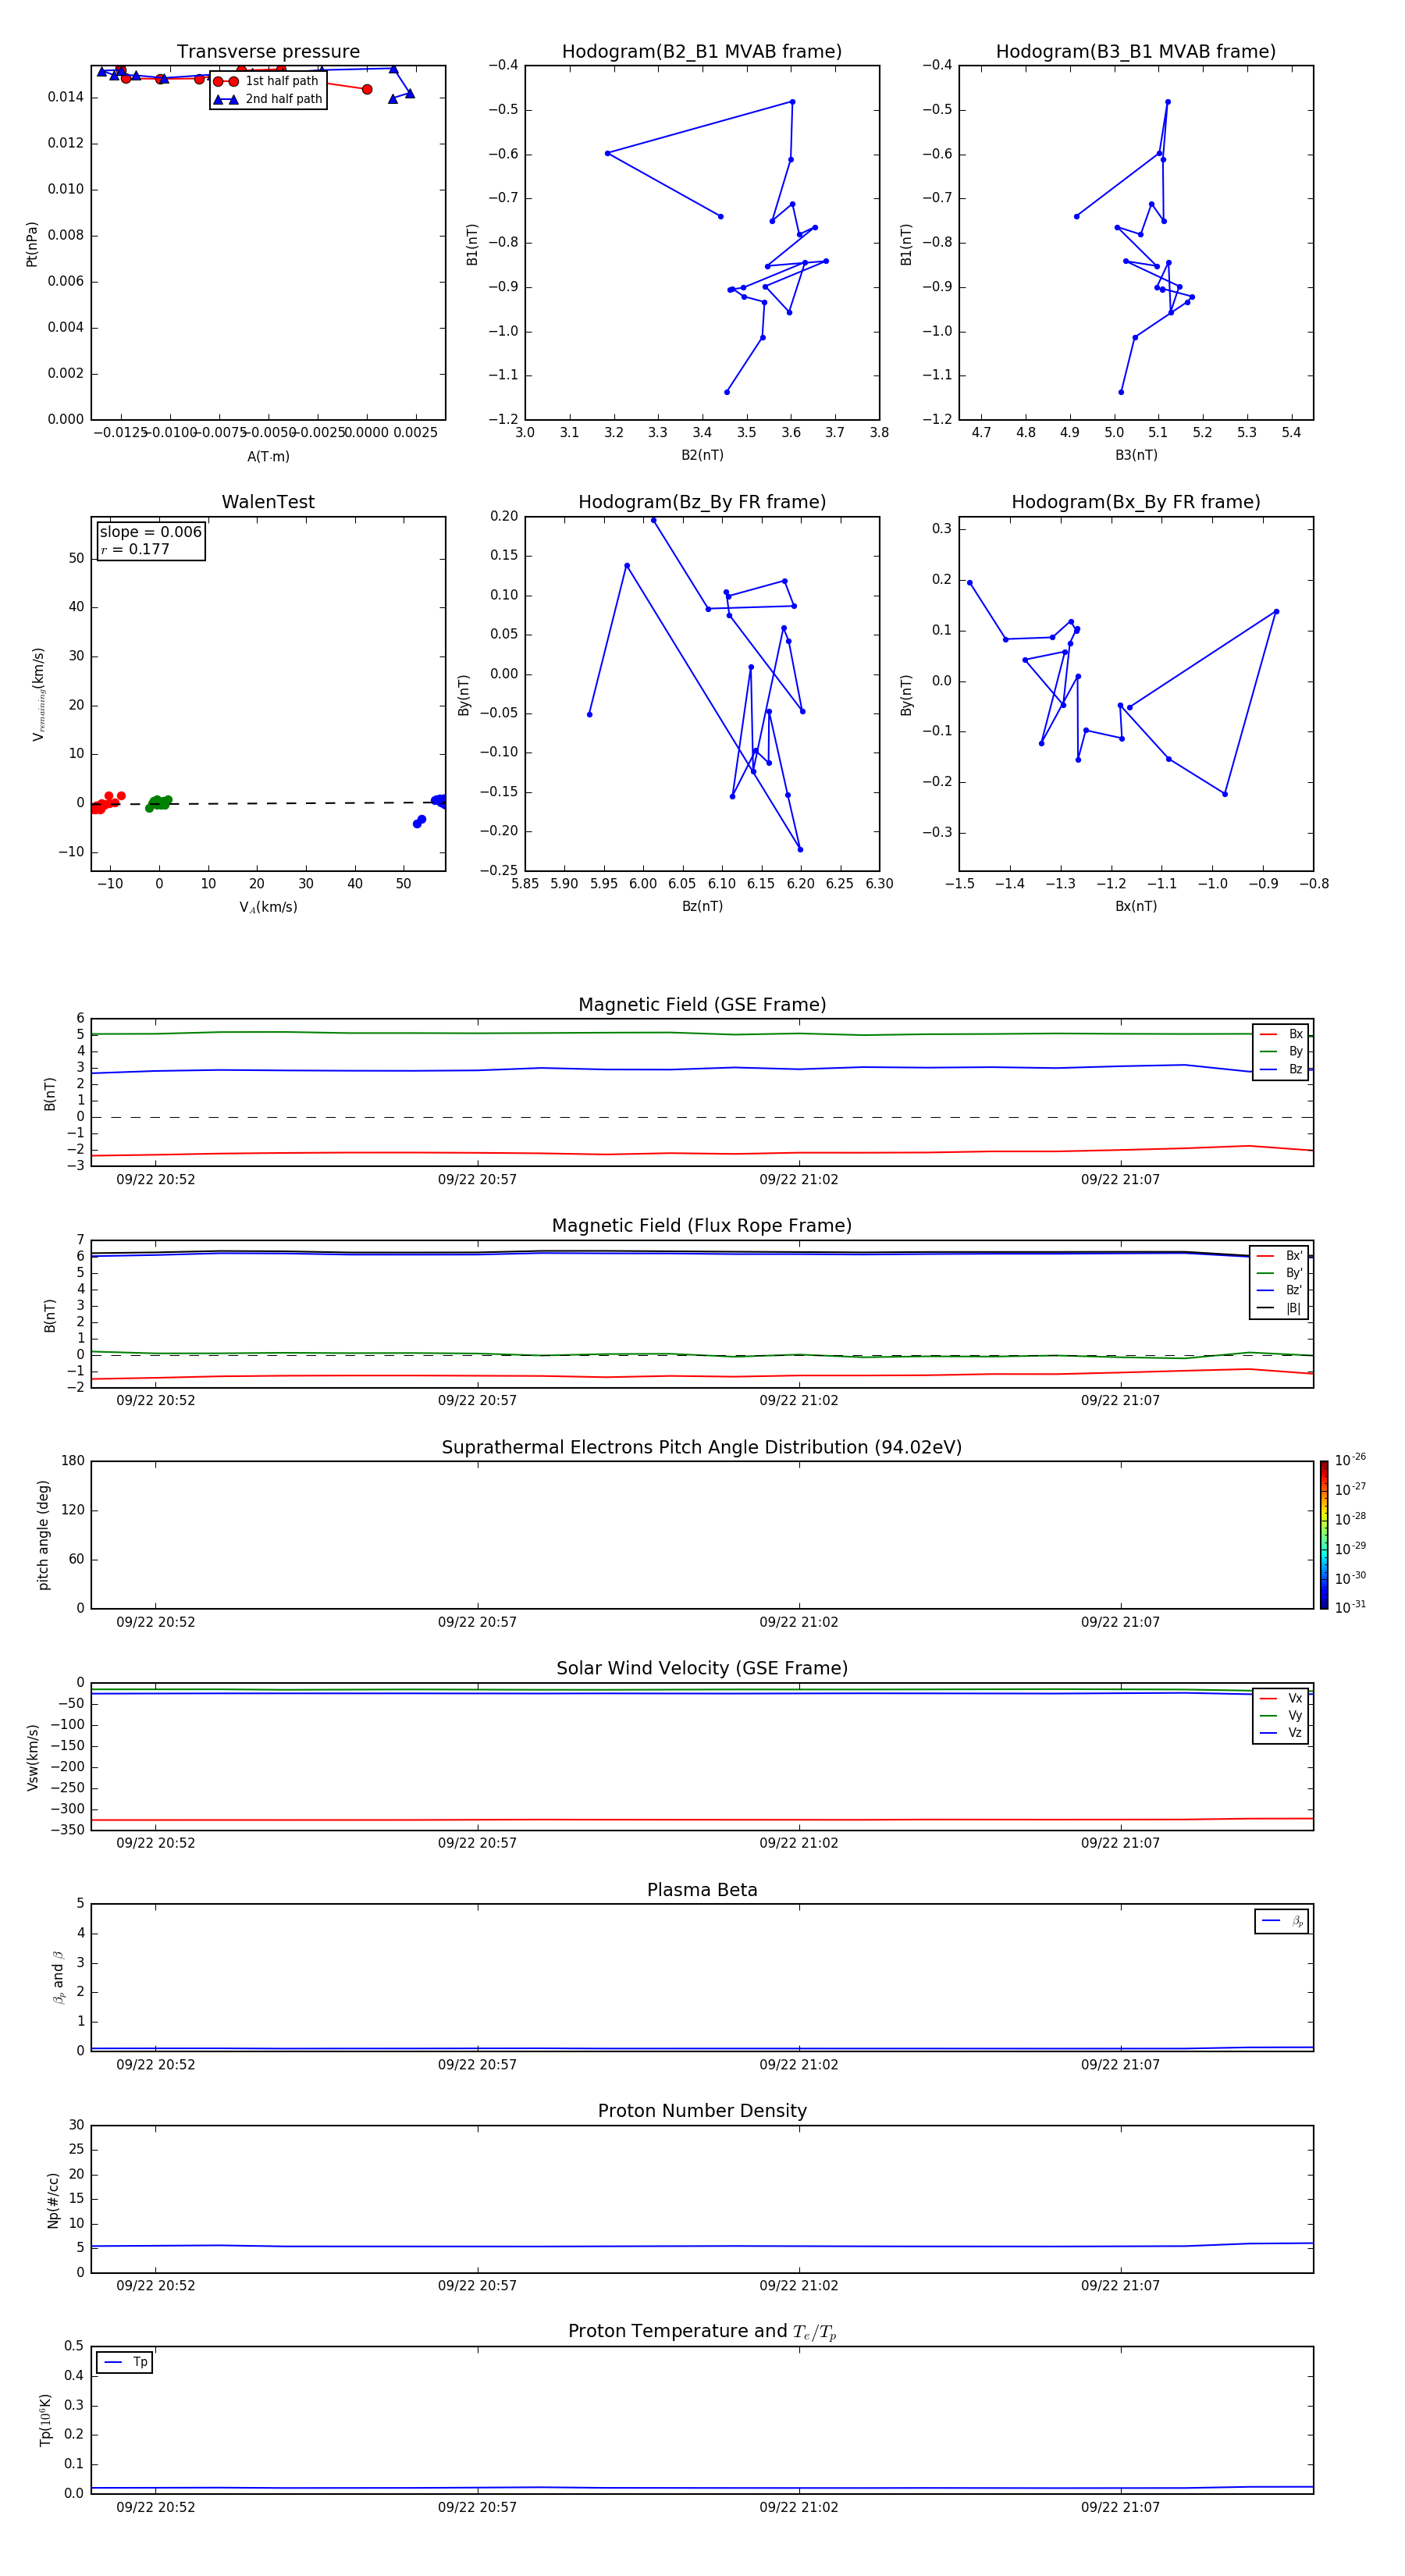Click the green cluster in WalenTest plot
The width and height of the screenshot is (1405, 2576).
click(x=158, y=802)
